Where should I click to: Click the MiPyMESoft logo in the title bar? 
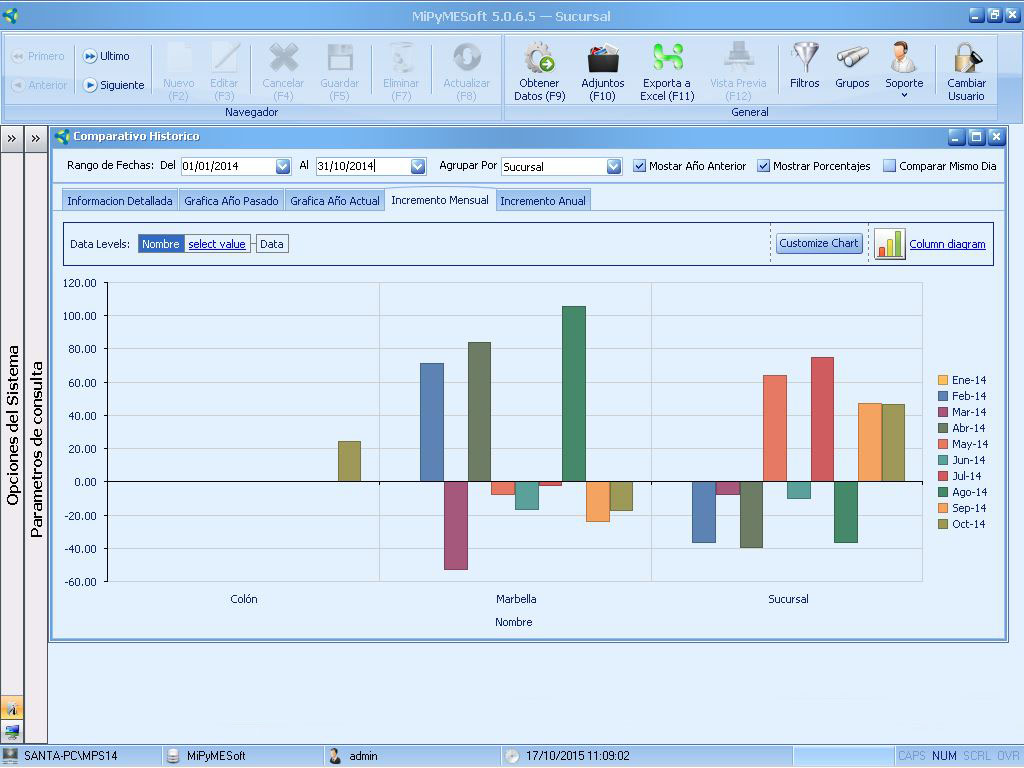click(x=10, y=15)
